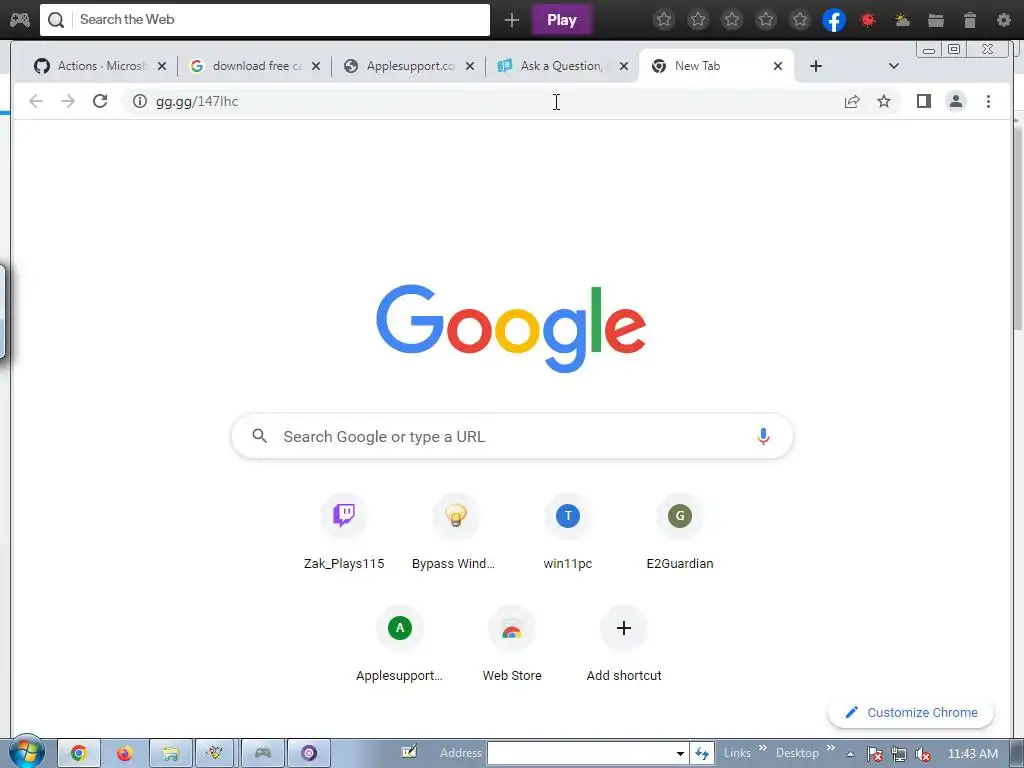
Task: Click the purple Play button
Action: [562, 20]
